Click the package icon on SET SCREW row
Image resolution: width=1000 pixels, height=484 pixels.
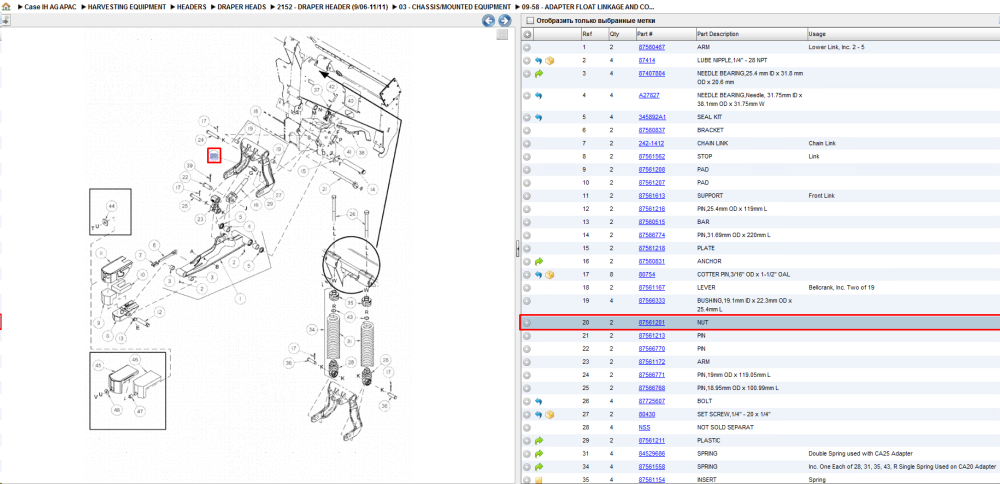pyautogui.click(x=550, y=414)
